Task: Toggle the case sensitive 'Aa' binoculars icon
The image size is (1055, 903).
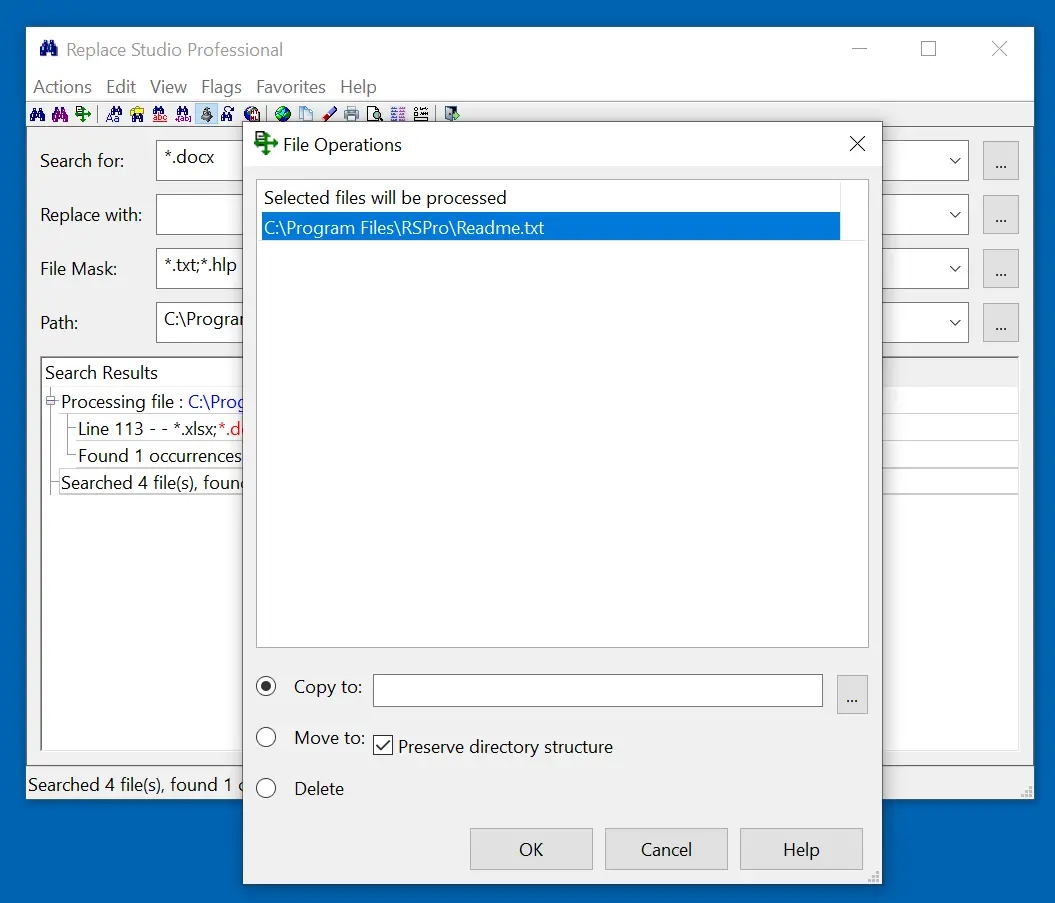Action: (114, 114)
